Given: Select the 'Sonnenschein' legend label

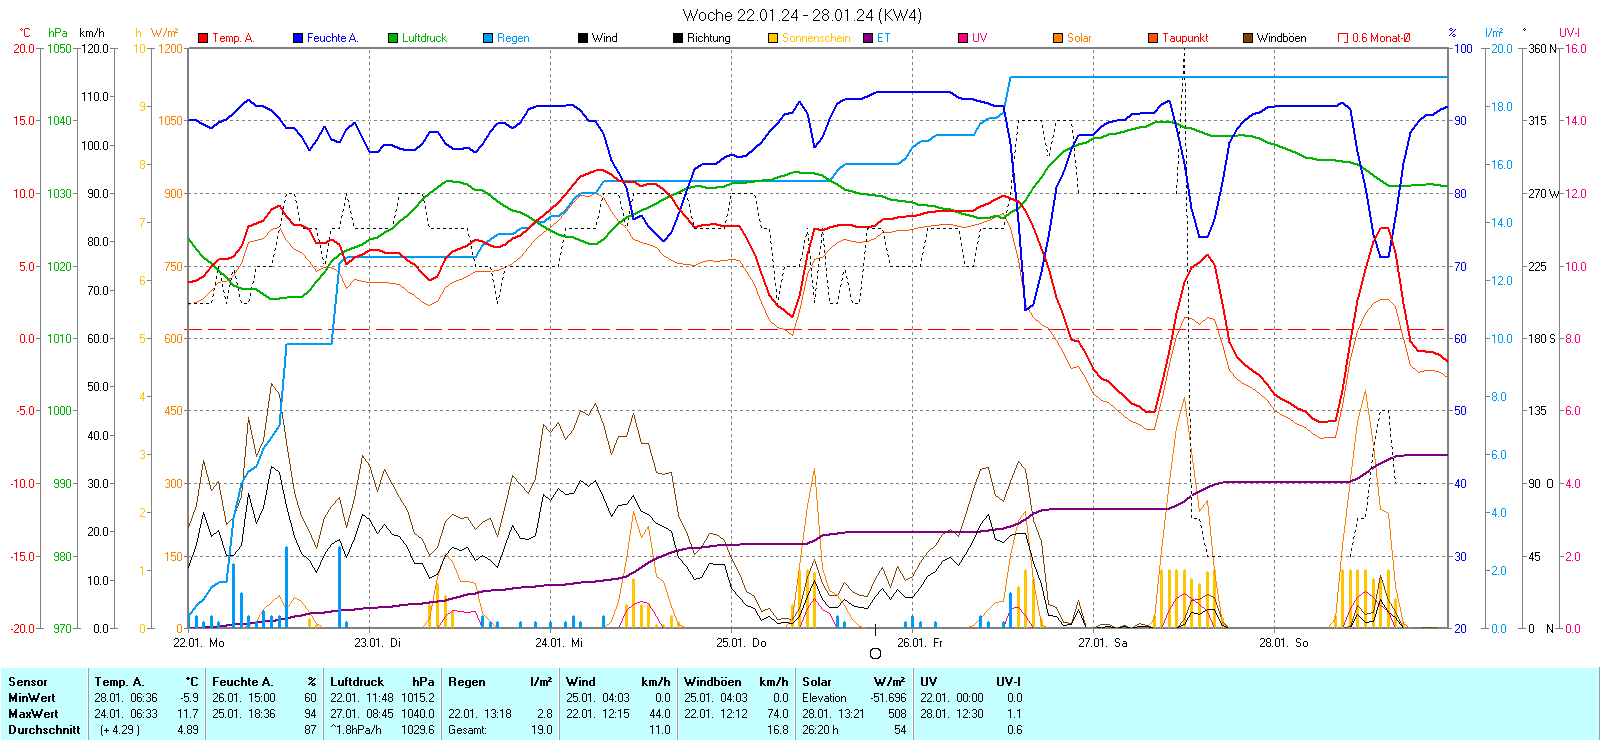Looking at the screenshot, I should (816, 38).
